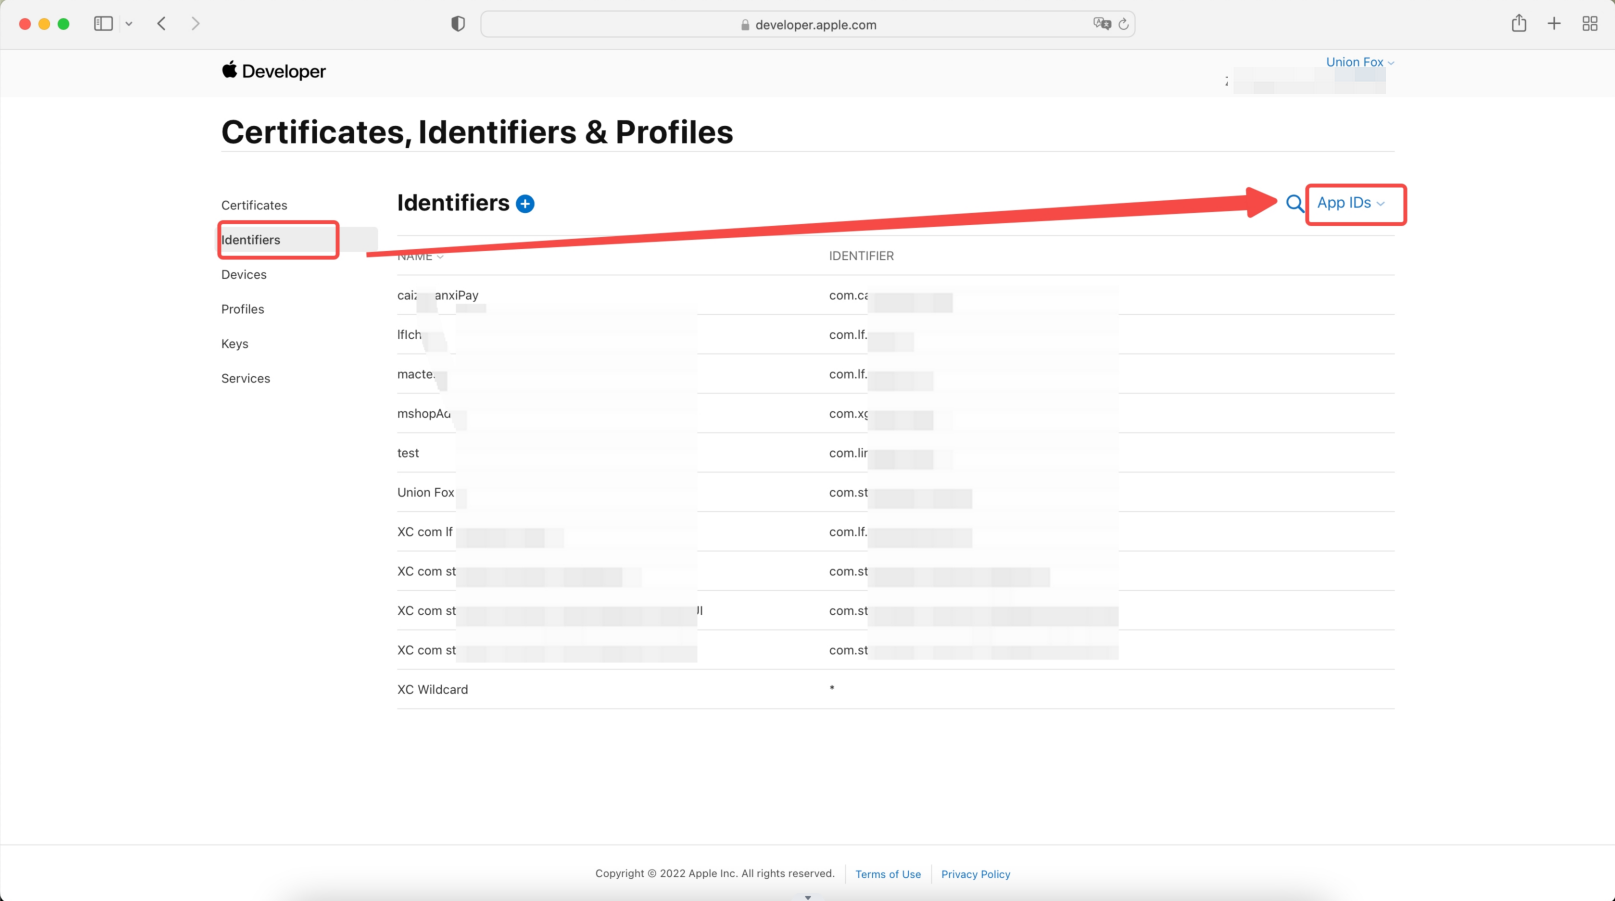
Task: Show tab overview grid icon
Action: [x=1590, y=23]
